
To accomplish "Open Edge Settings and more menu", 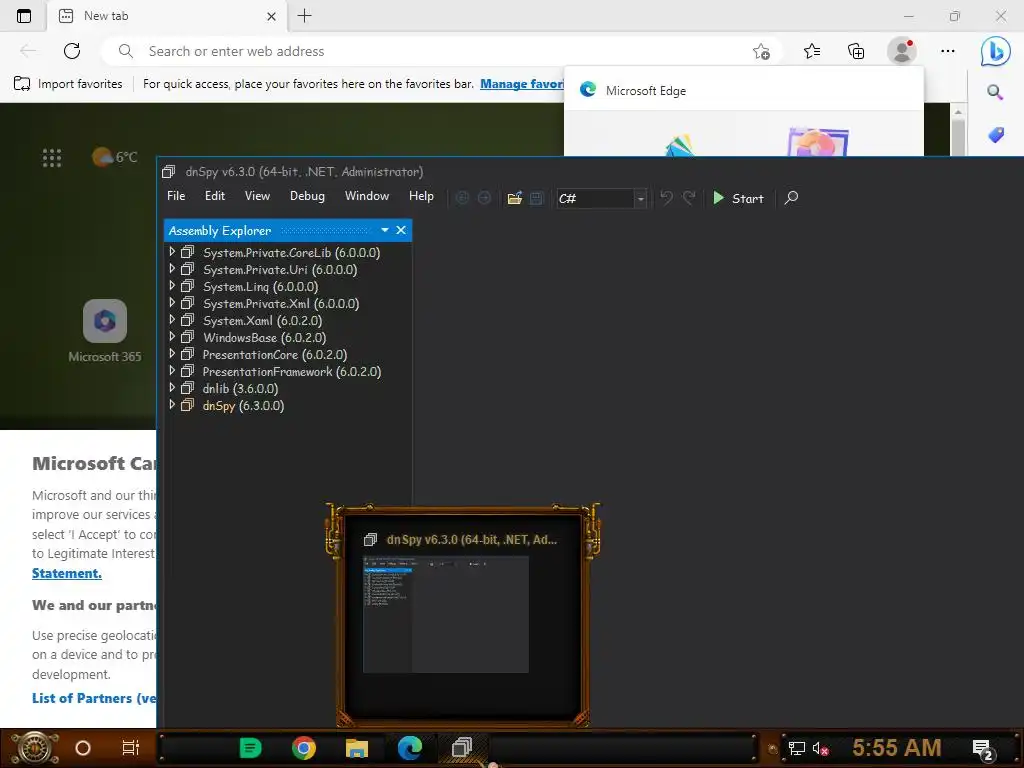I will (948, 51).
